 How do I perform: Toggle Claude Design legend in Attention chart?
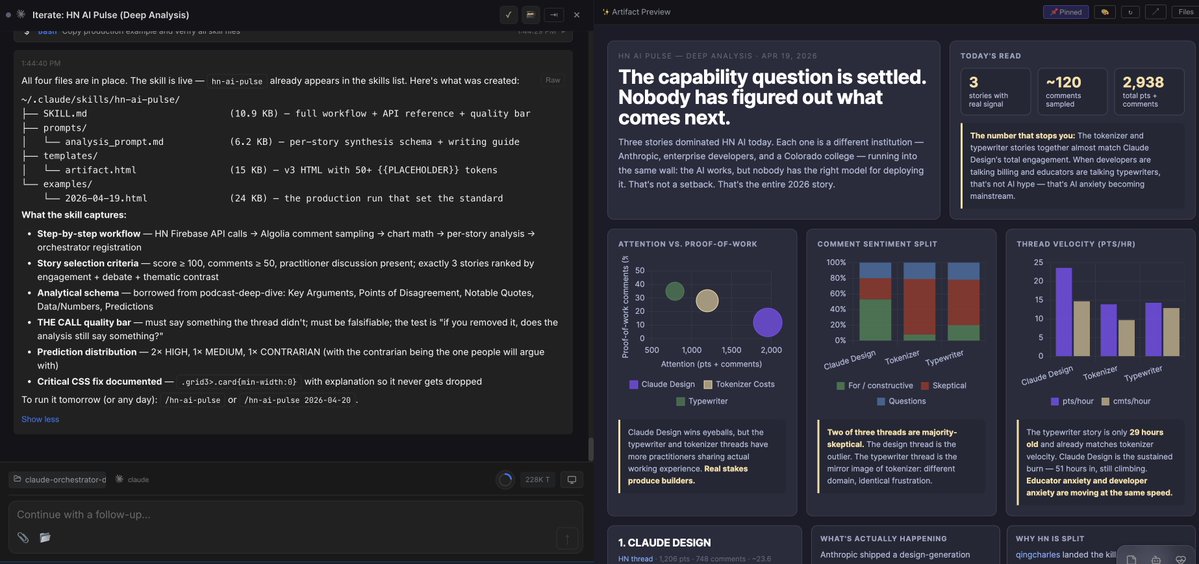662,384
